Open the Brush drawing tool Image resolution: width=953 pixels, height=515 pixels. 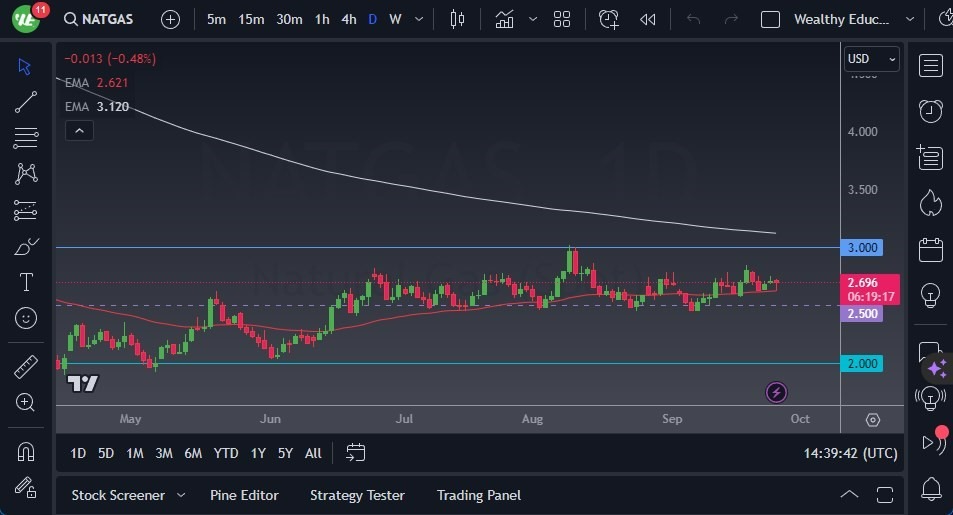26,246
